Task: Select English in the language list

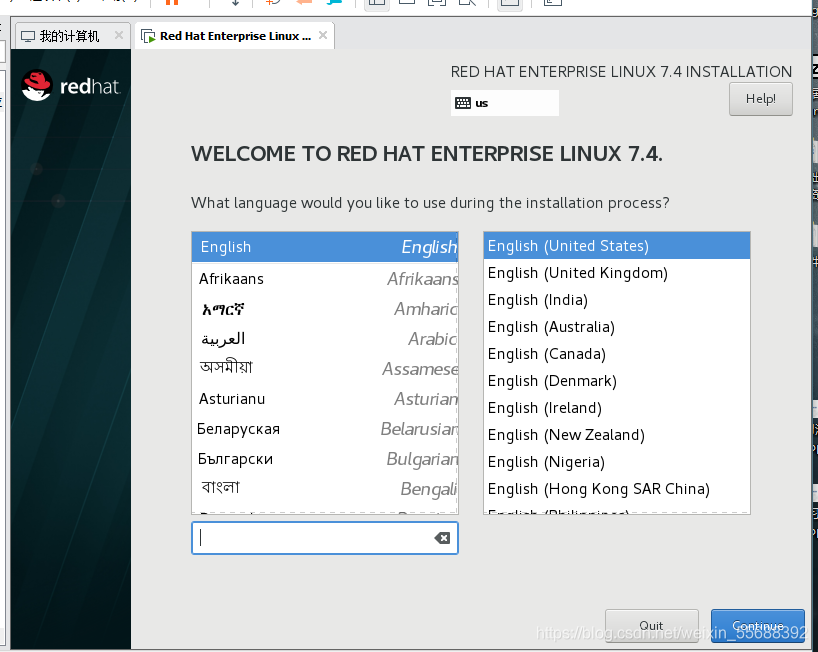Action: coord(325,247)
